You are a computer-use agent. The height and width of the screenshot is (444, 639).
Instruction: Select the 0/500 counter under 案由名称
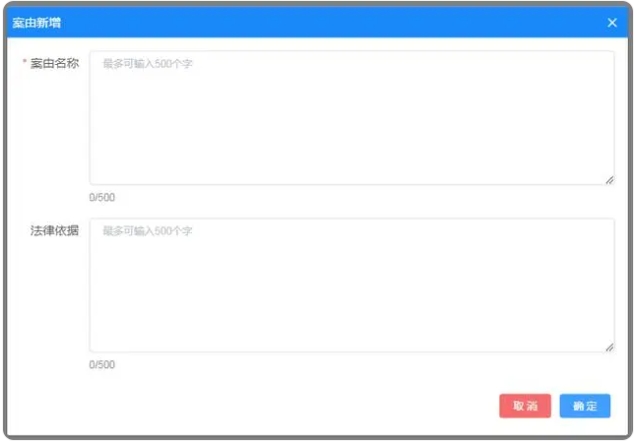pyautogui.click(x=102, y=198)
